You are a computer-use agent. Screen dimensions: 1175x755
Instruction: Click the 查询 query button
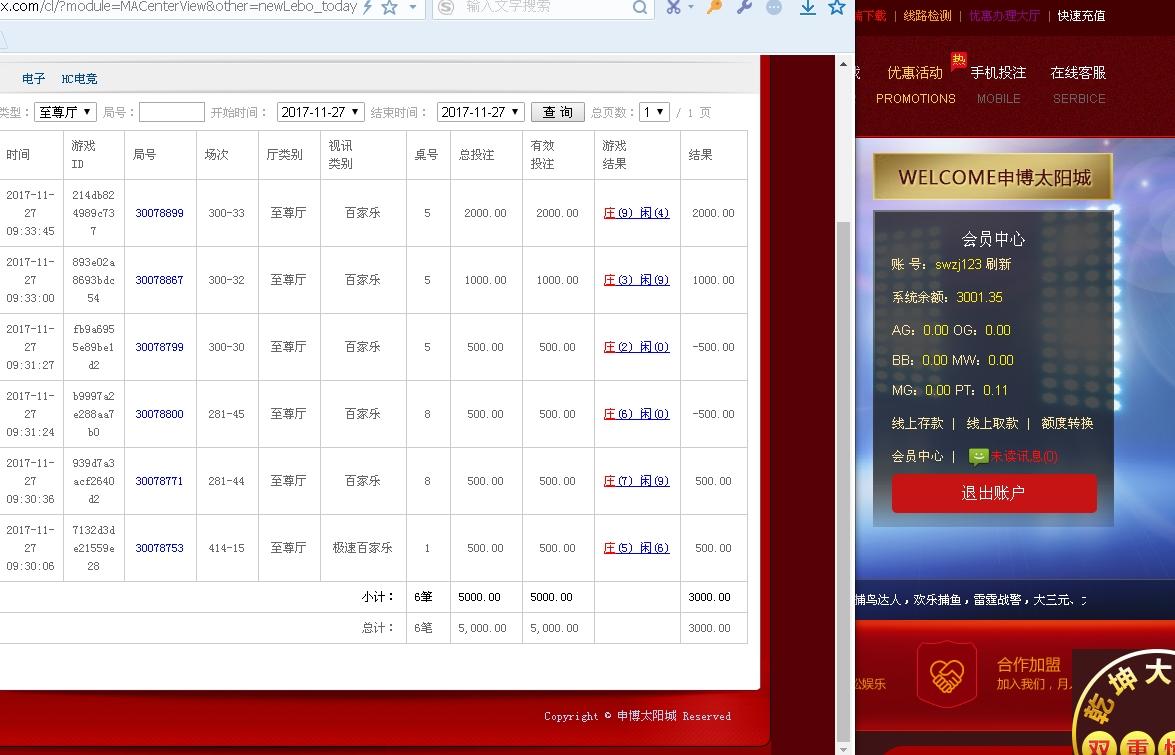coord(556,111)
